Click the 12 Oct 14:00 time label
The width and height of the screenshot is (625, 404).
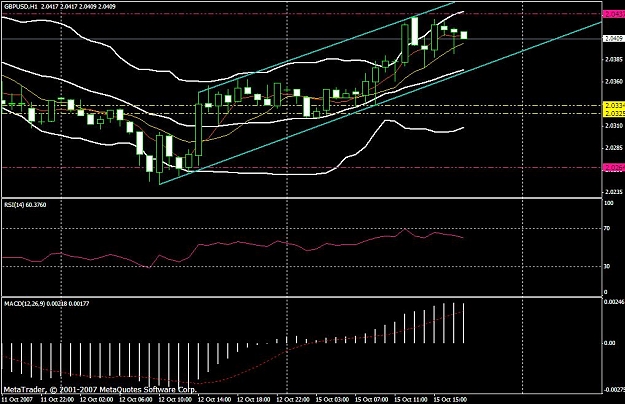(x=214, y=399)
